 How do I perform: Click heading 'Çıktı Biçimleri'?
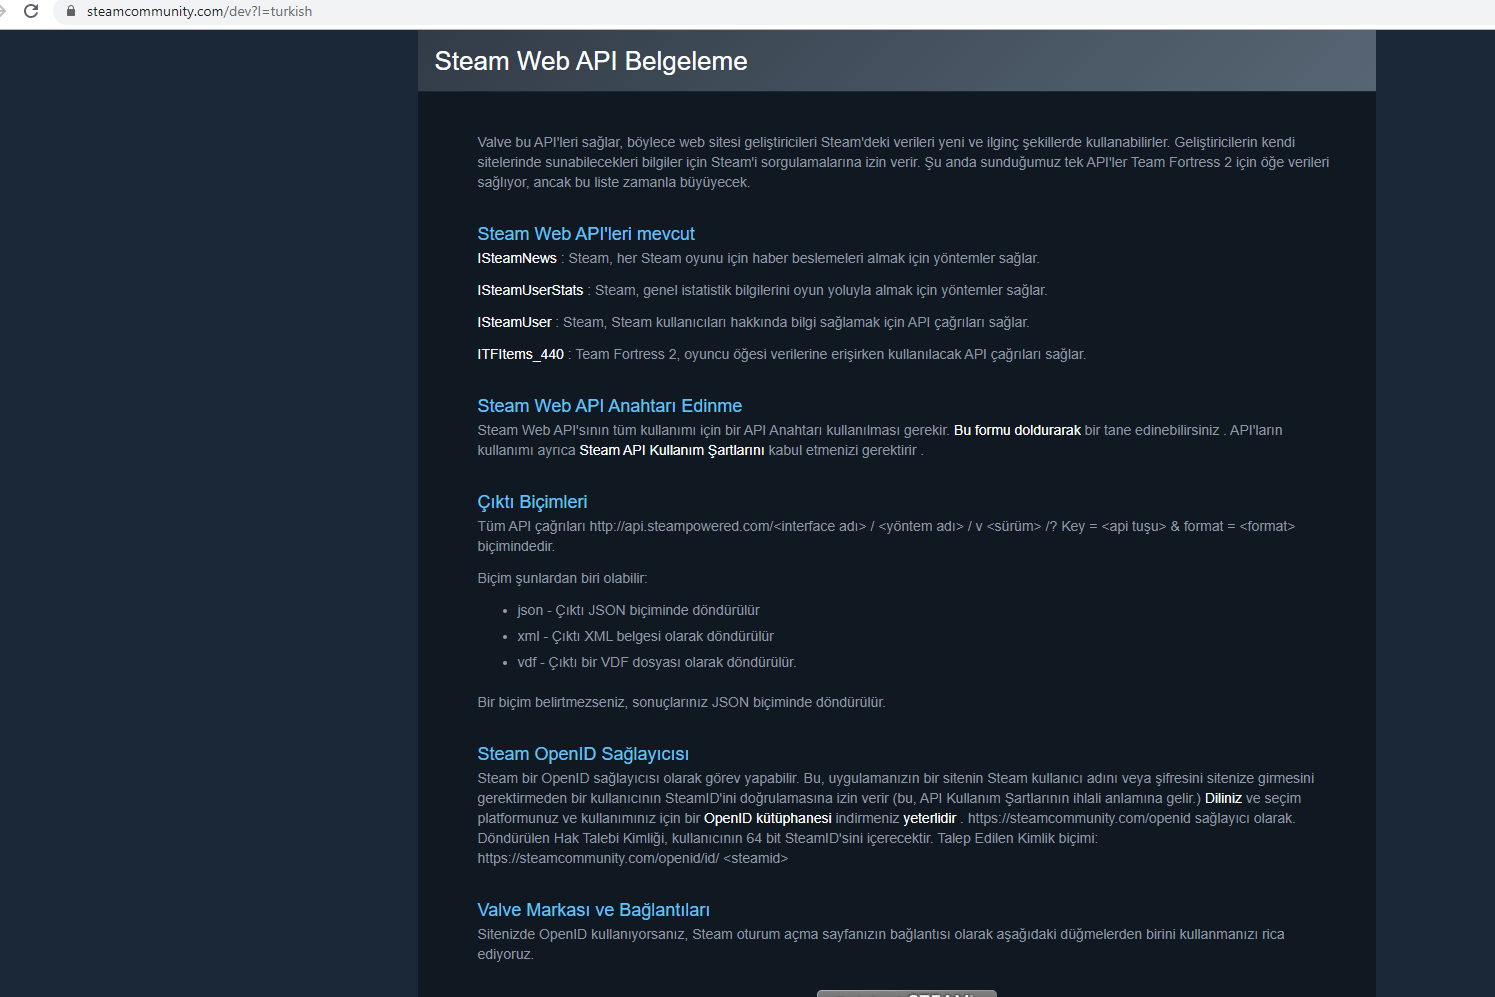pyautogui.click(x=532, y=502)
